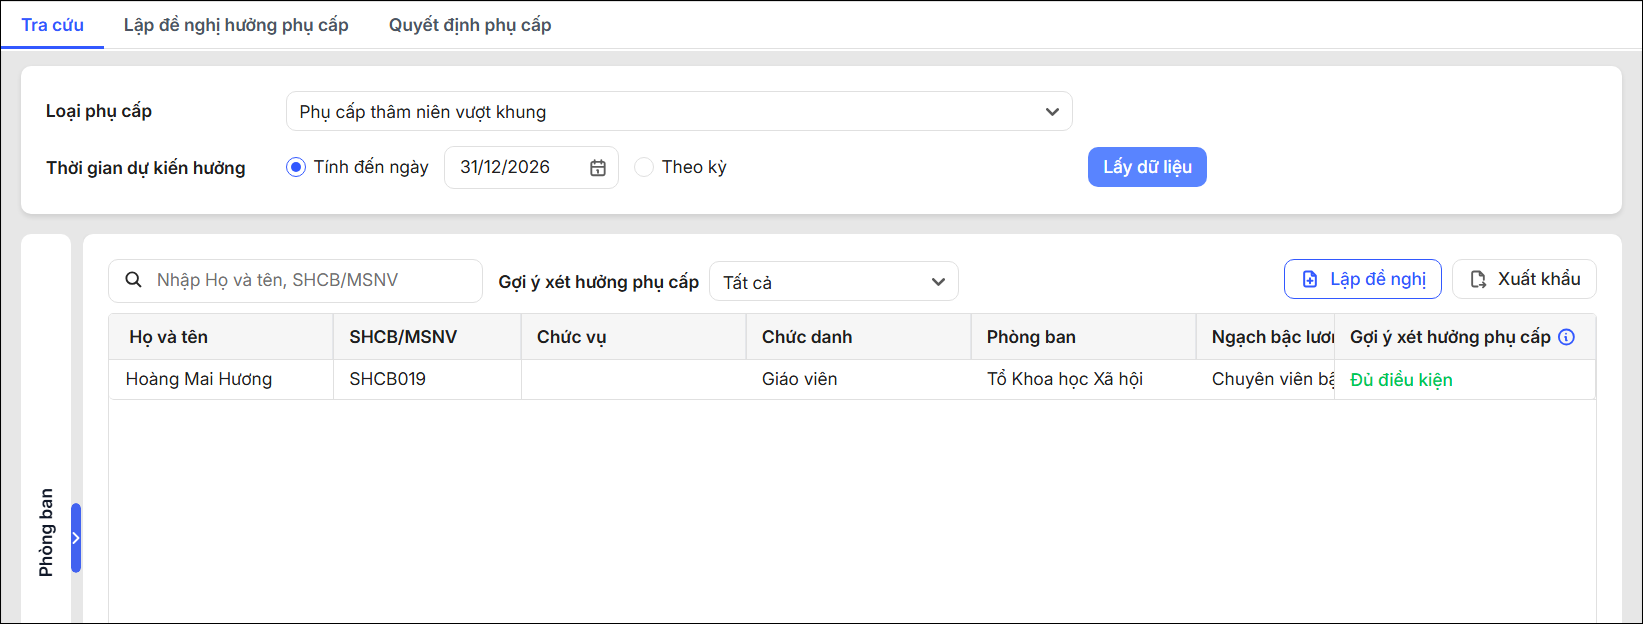The width and height of the screenshot is (1643, 624).
Task: Switch to Quyết định phụ cấp tab
Action: click(x=470, y=25)
